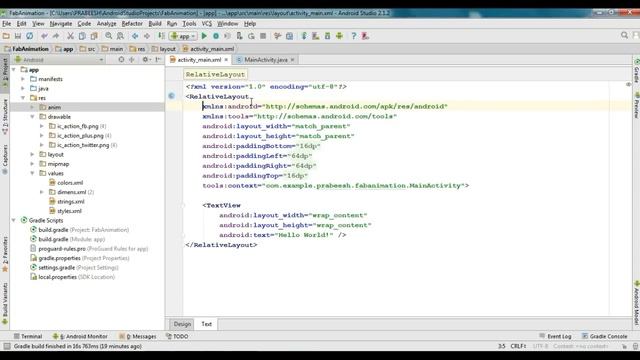Click the Copy toolbar icon

(82, 36)
